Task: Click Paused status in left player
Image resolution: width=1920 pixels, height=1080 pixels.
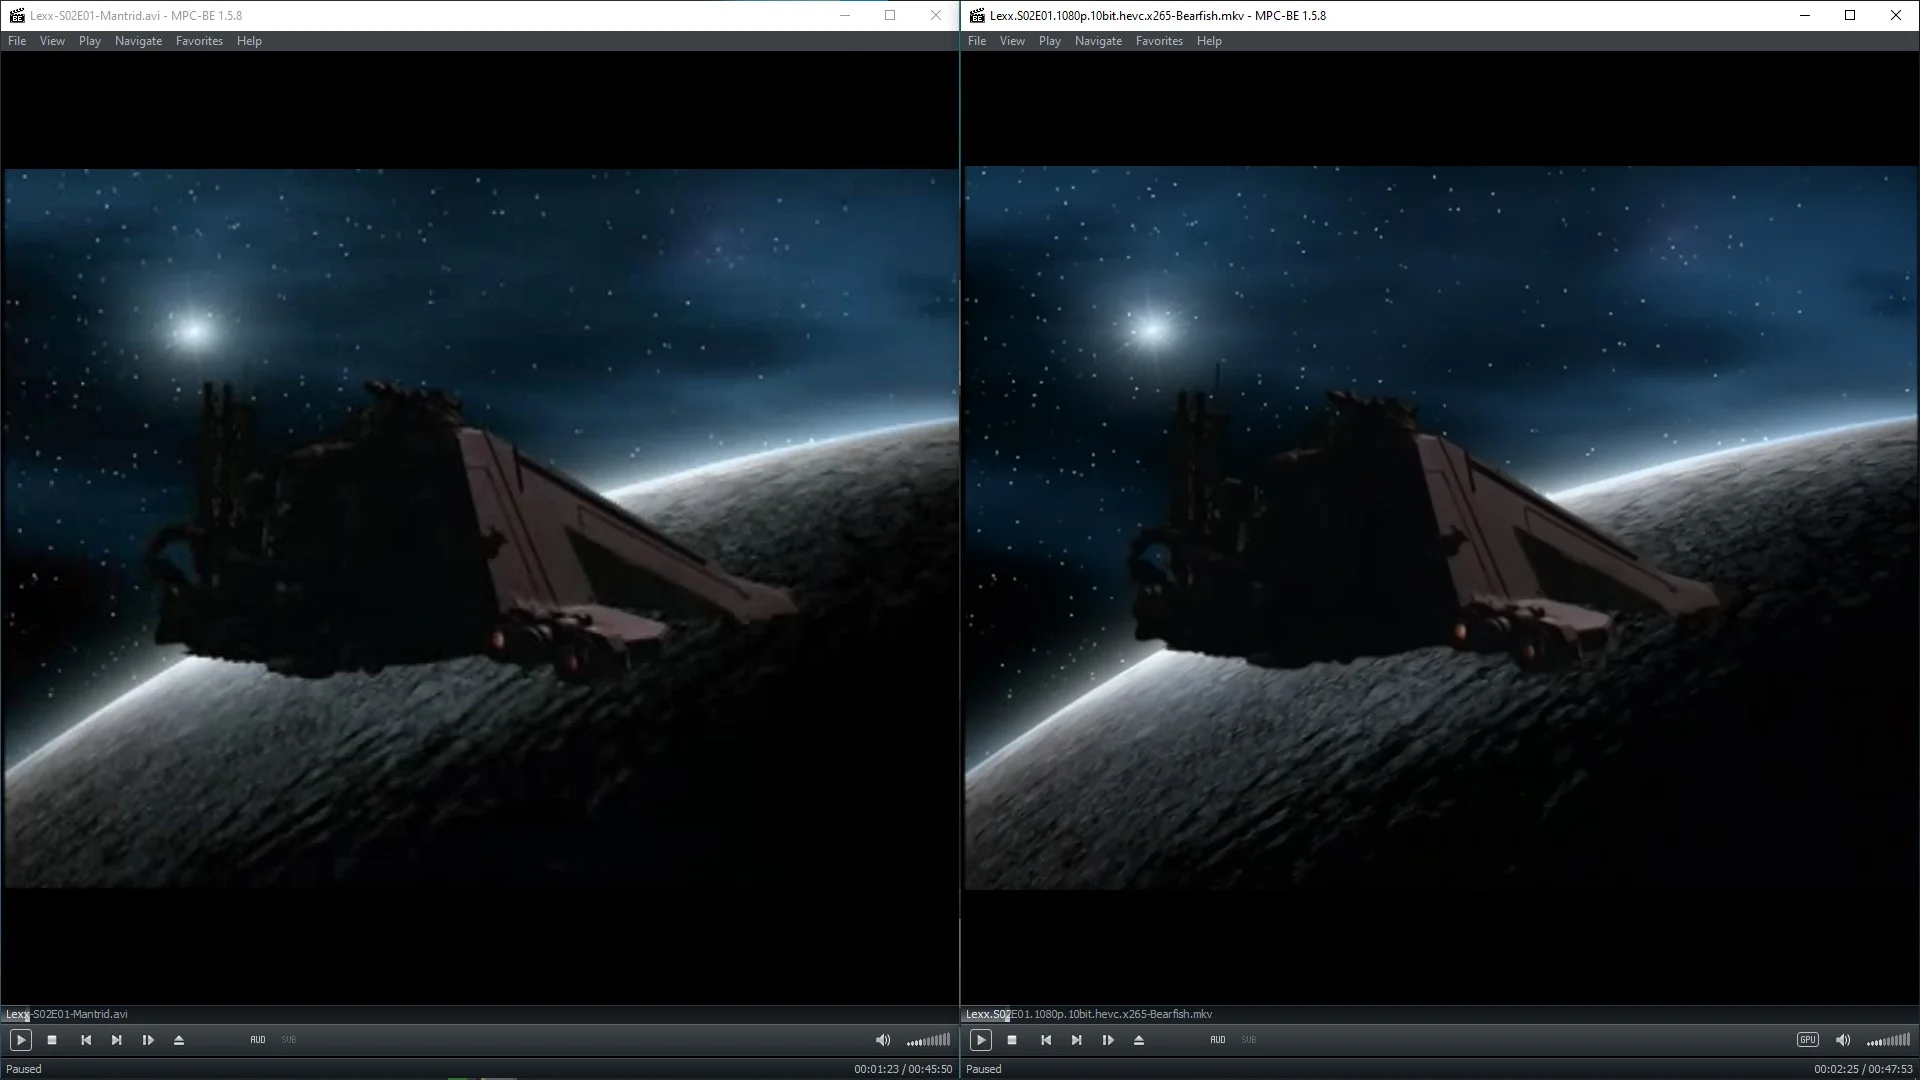Action: click(24, 1069)
